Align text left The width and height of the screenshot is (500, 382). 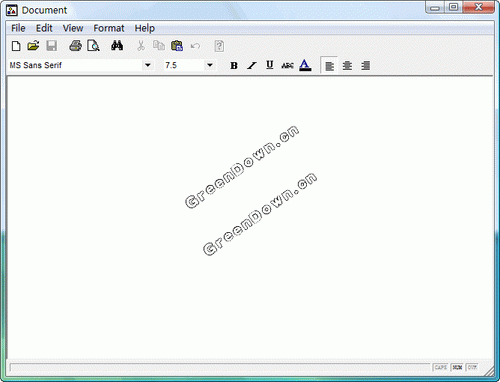329,65
